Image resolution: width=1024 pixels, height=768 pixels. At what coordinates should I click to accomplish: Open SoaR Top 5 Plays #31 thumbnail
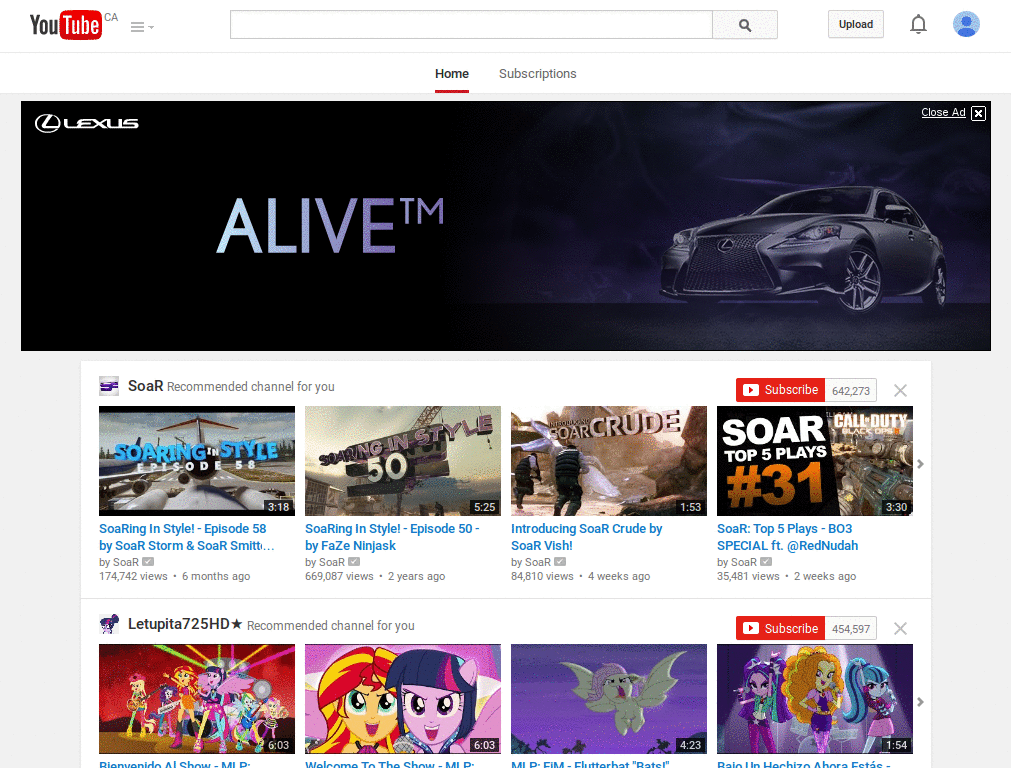coord(815,461)
